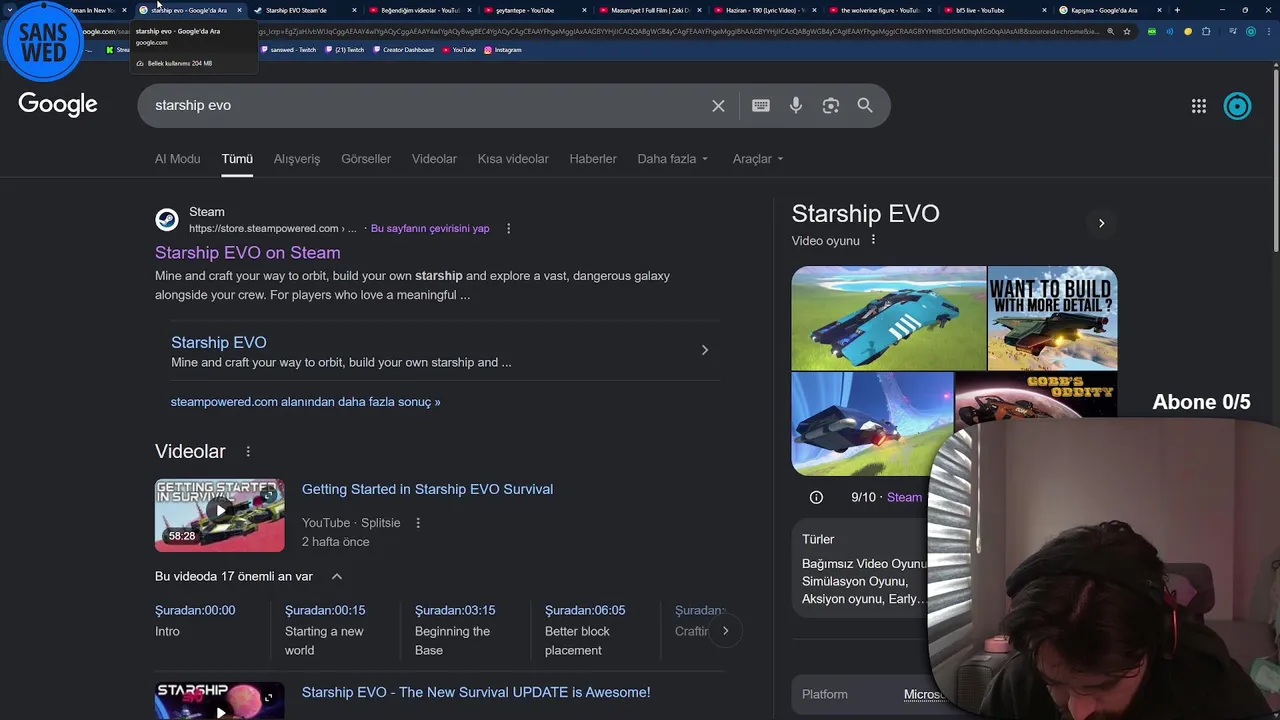1280x720 pixels.
Task: Clear the search box with the X icon
Action: 718,105
